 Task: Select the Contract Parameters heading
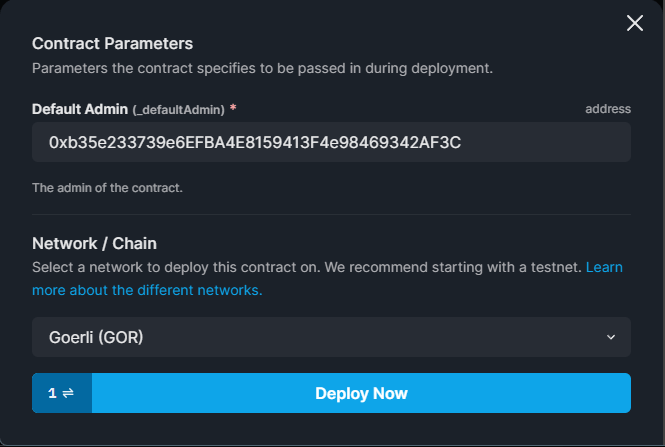[112, 43]
